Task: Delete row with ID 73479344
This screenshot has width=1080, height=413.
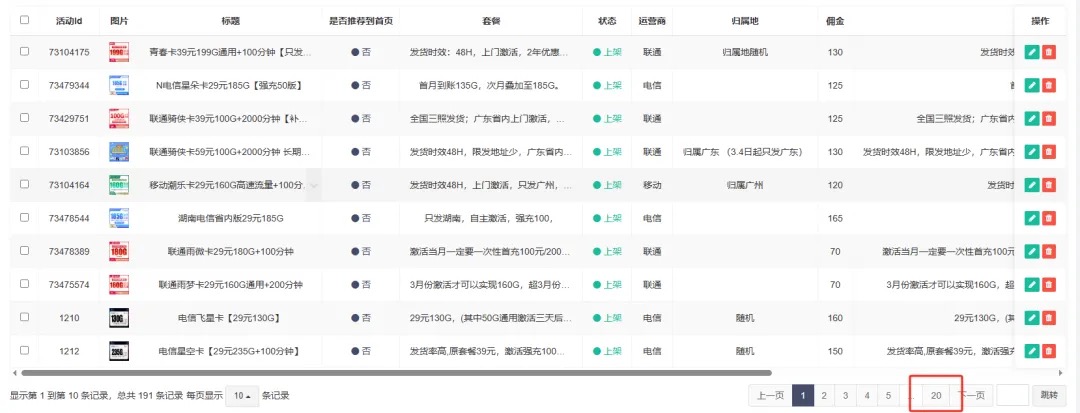Action: coord(1048,85)
